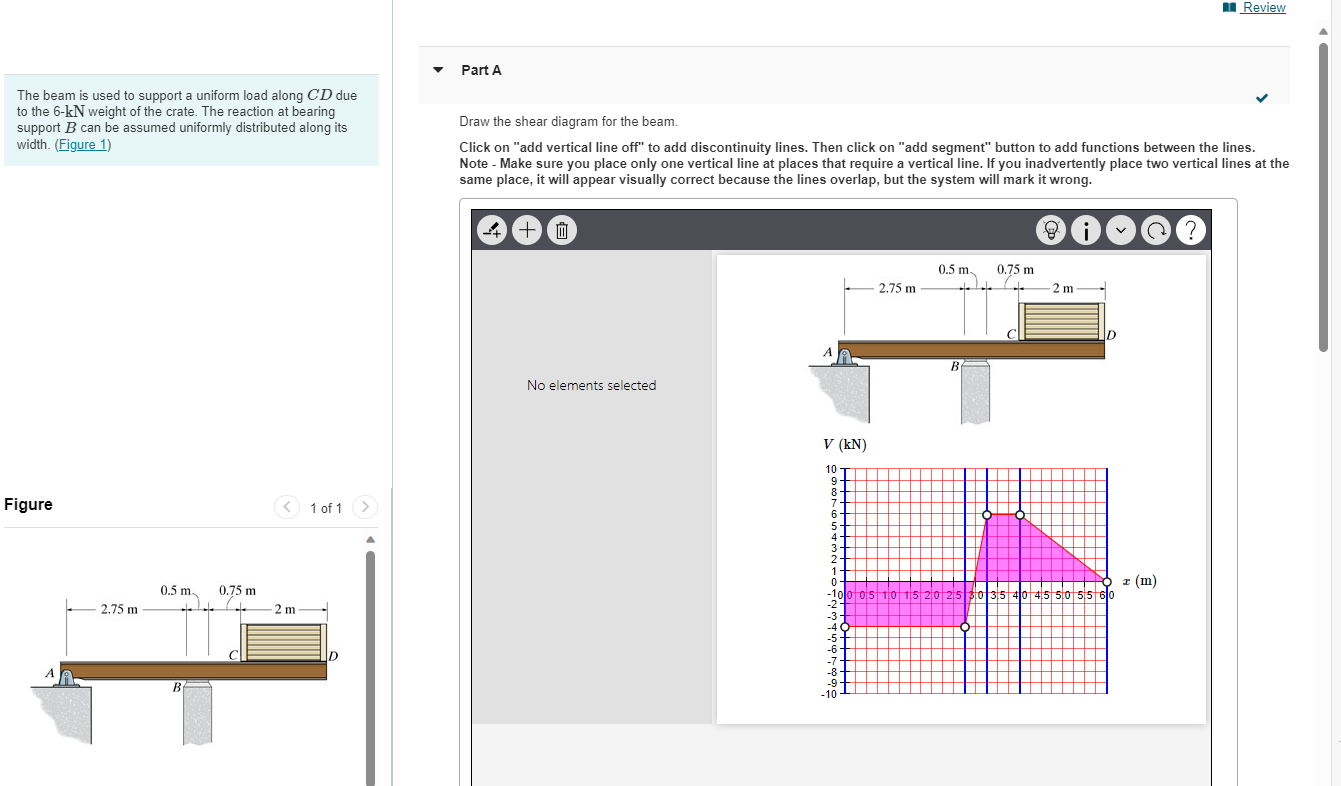Delete selected element with trash icon
This screenshot has width=1341, height=786.
pyautogui.click(x=561, y=231)
